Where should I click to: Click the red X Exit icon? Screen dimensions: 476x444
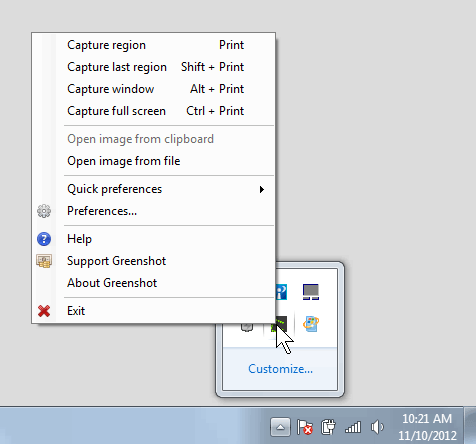click(44, 311)
